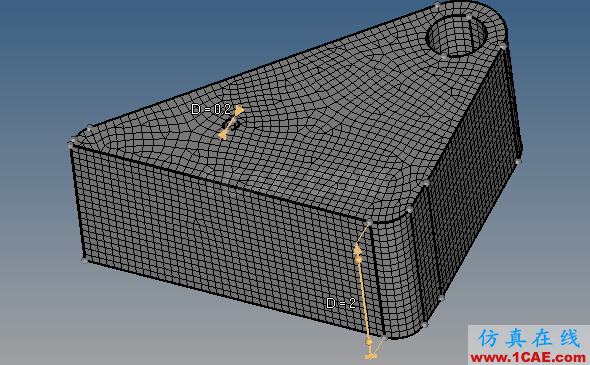Pick fixed point on the right side's far edge

click(519, 162)
